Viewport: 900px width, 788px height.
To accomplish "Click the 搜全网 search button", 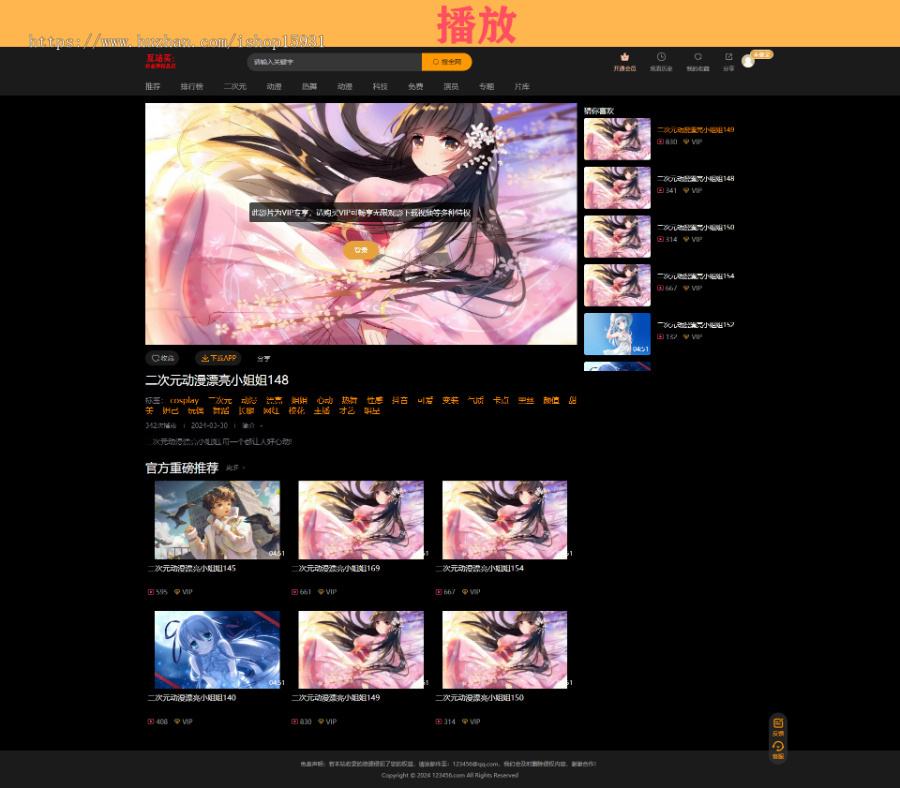I will (x=447, y=62).
